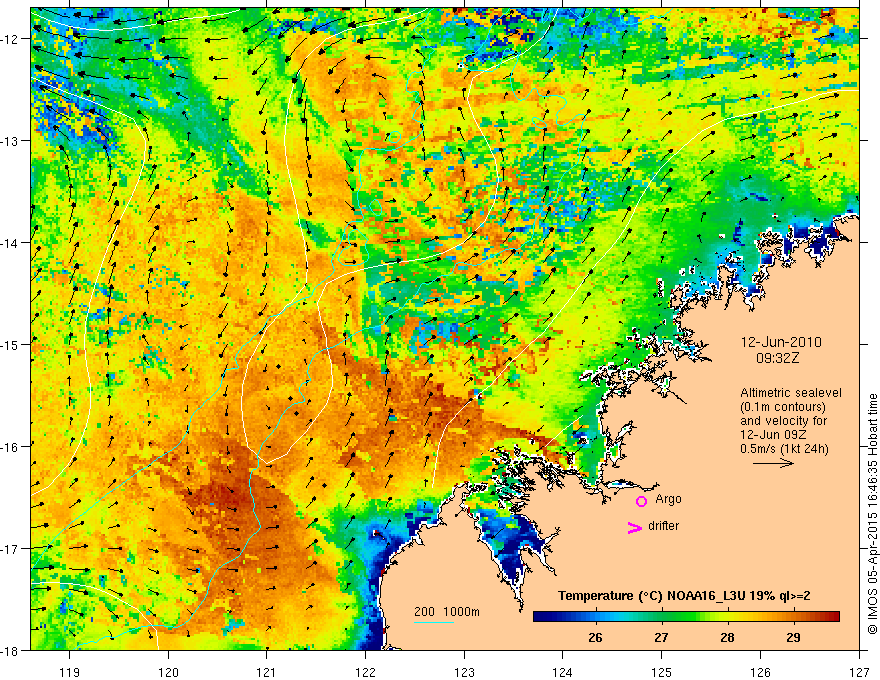Click the 'Altimetric sealevel' caption line
The height and width of the screenshot is (680, 880).
pos(791,393)
